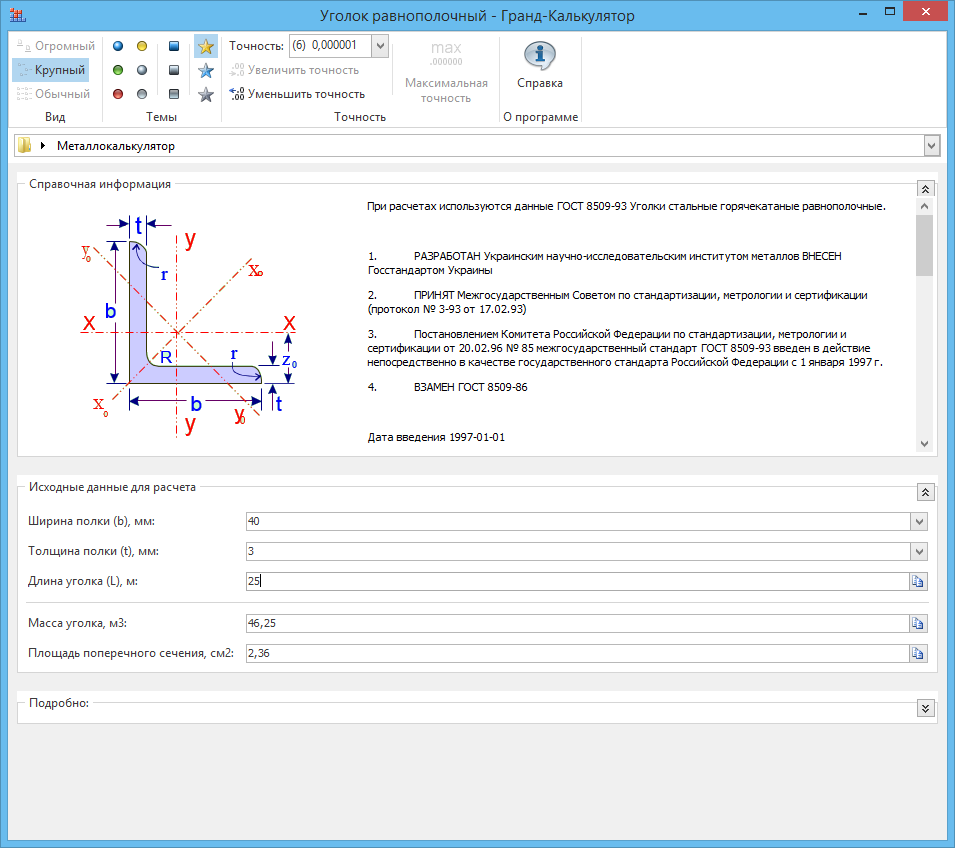Copy the Длина уголка value icon

click(918, 581)
